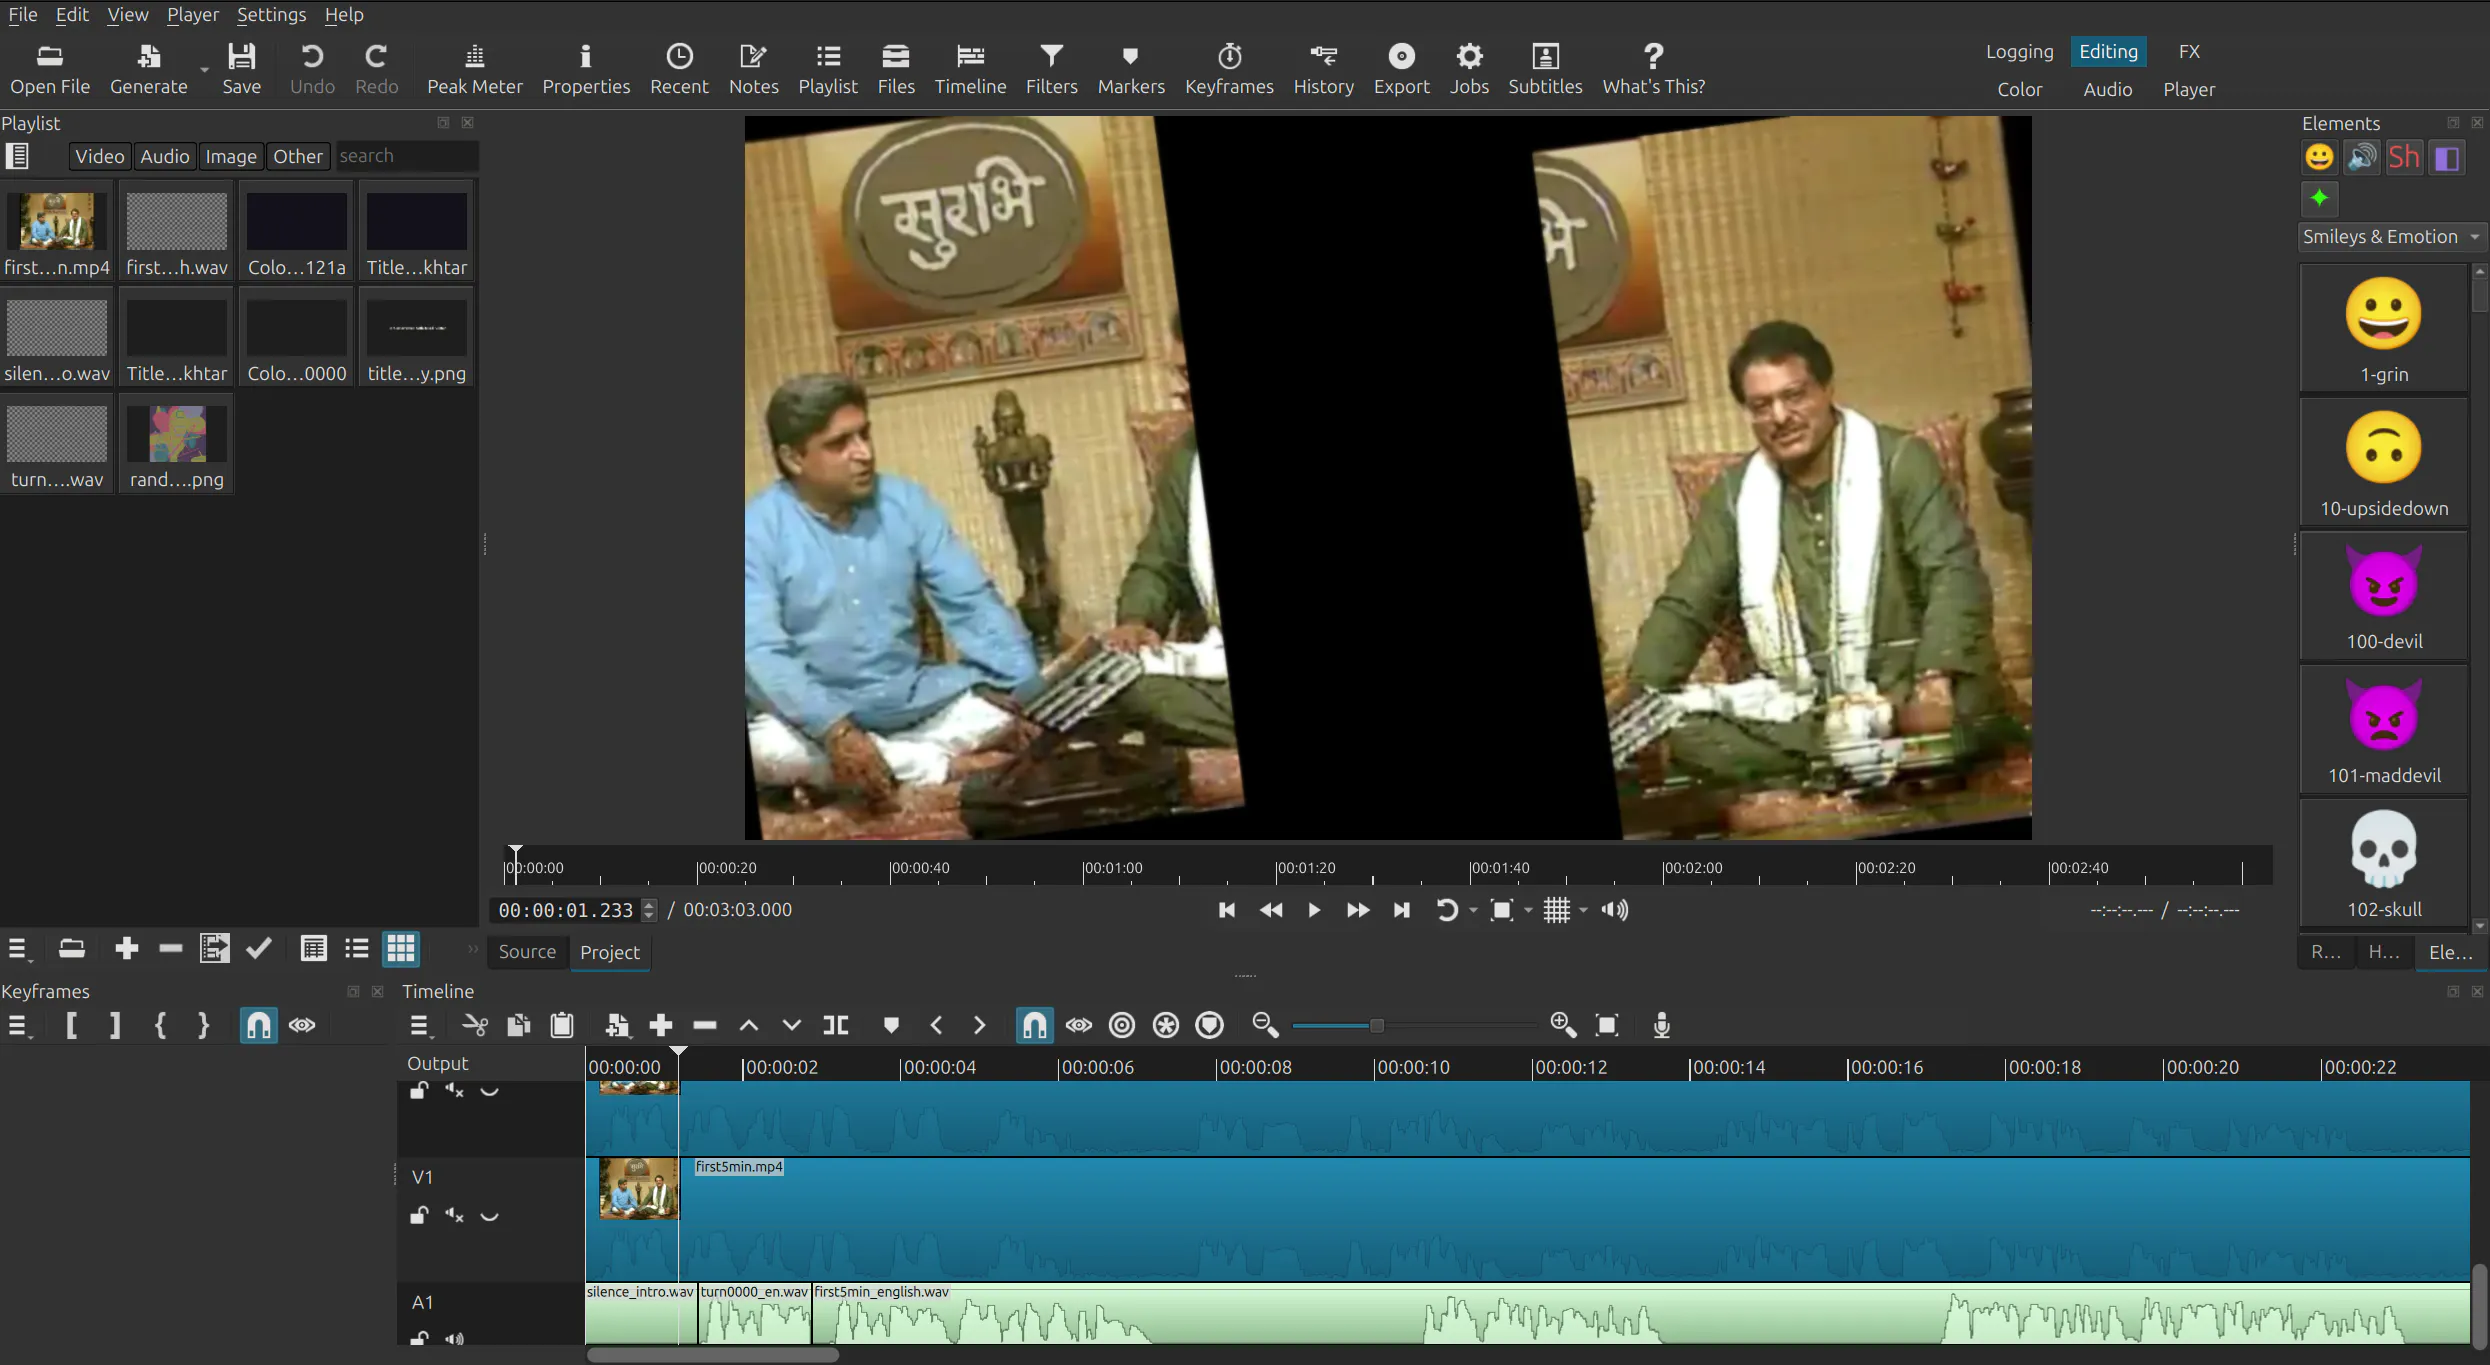Click the Ripple Delete timeline icon
This screenshot has height=1365, width=2490.
pyautogui.click(x=705, y=1025)
